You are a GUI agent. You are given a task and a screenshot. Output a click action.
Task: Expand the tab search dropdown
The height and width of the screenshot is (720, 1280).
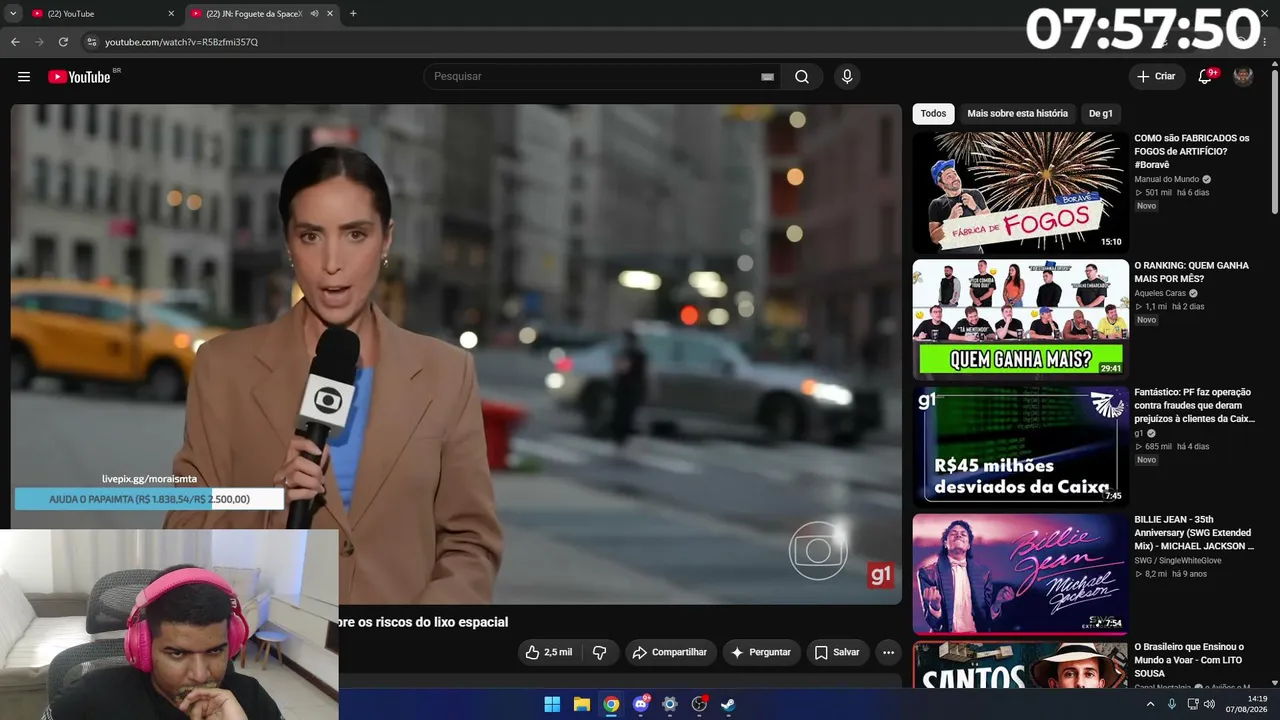[x=13, y=14]
